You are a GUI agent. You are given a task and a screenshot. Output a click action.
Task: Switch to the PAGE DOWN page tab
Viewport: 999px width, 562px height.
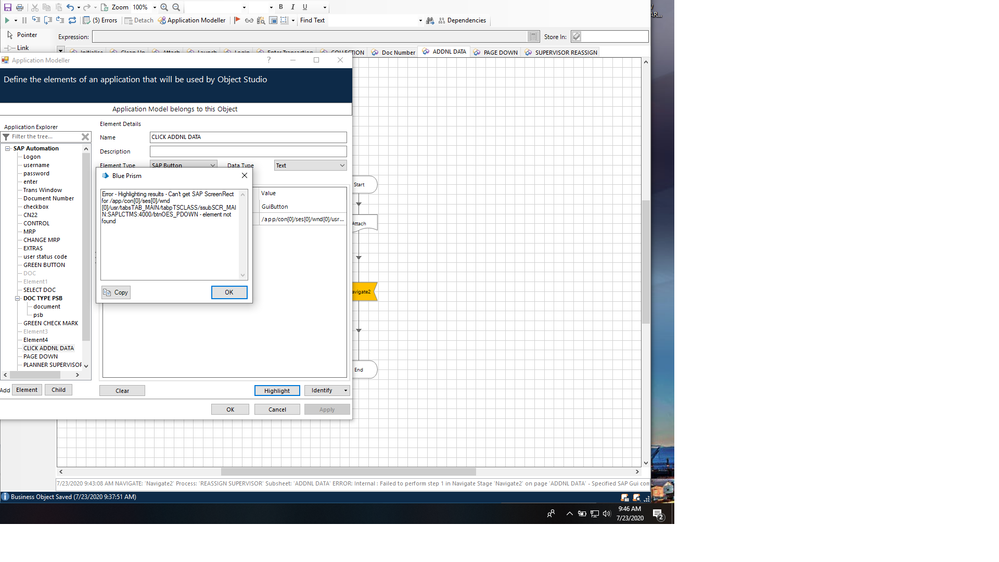pos(496,53)
